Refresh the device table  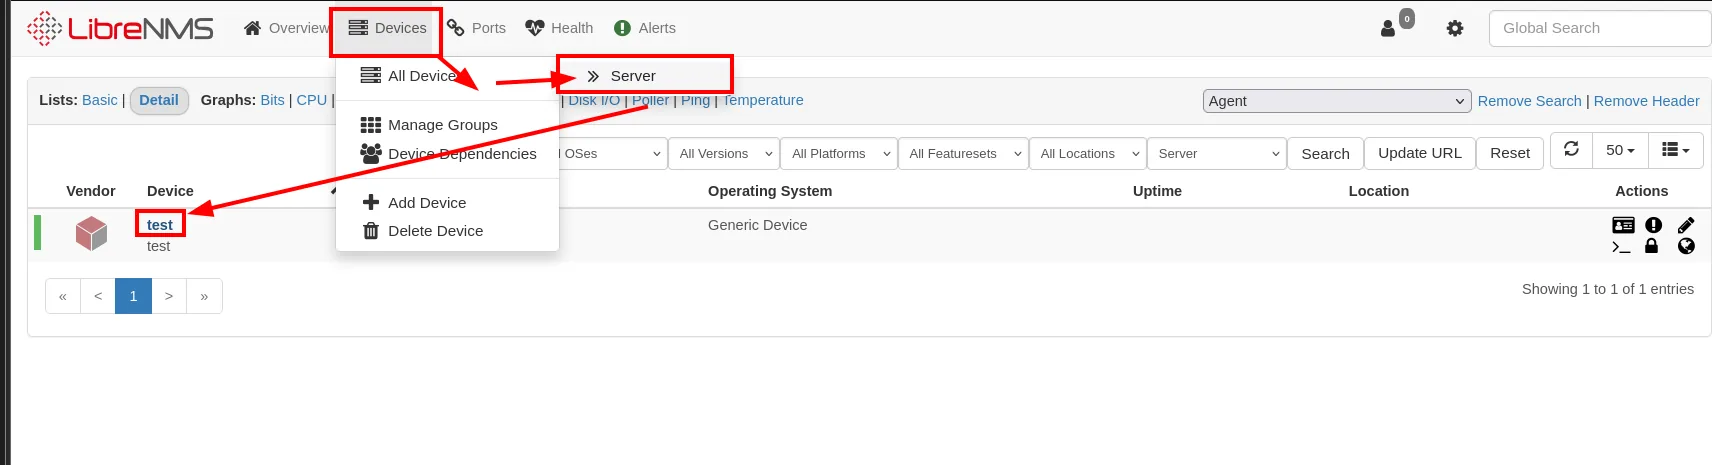pyautogui.click(x=1571, y=150)
